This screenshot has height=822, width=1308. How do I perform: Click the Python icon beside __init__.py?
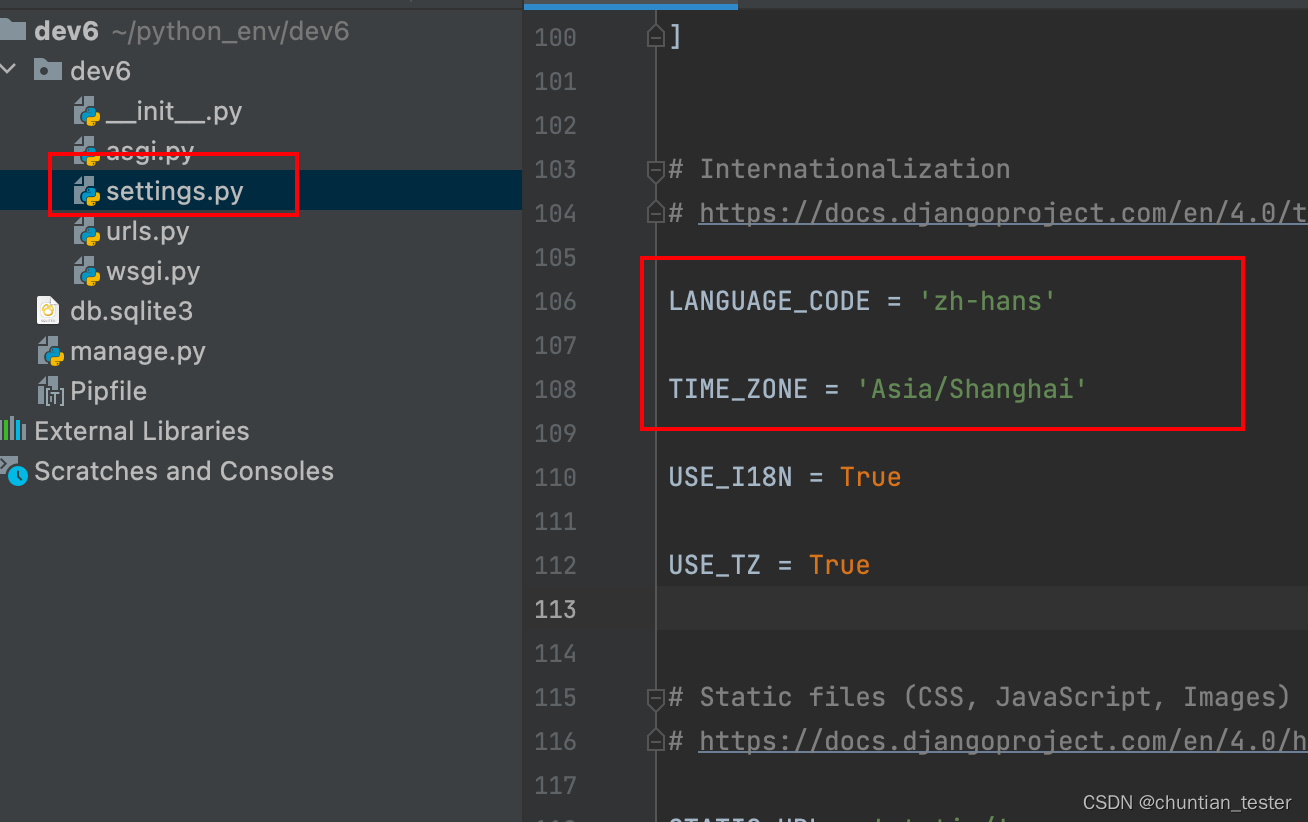[88, 111]
